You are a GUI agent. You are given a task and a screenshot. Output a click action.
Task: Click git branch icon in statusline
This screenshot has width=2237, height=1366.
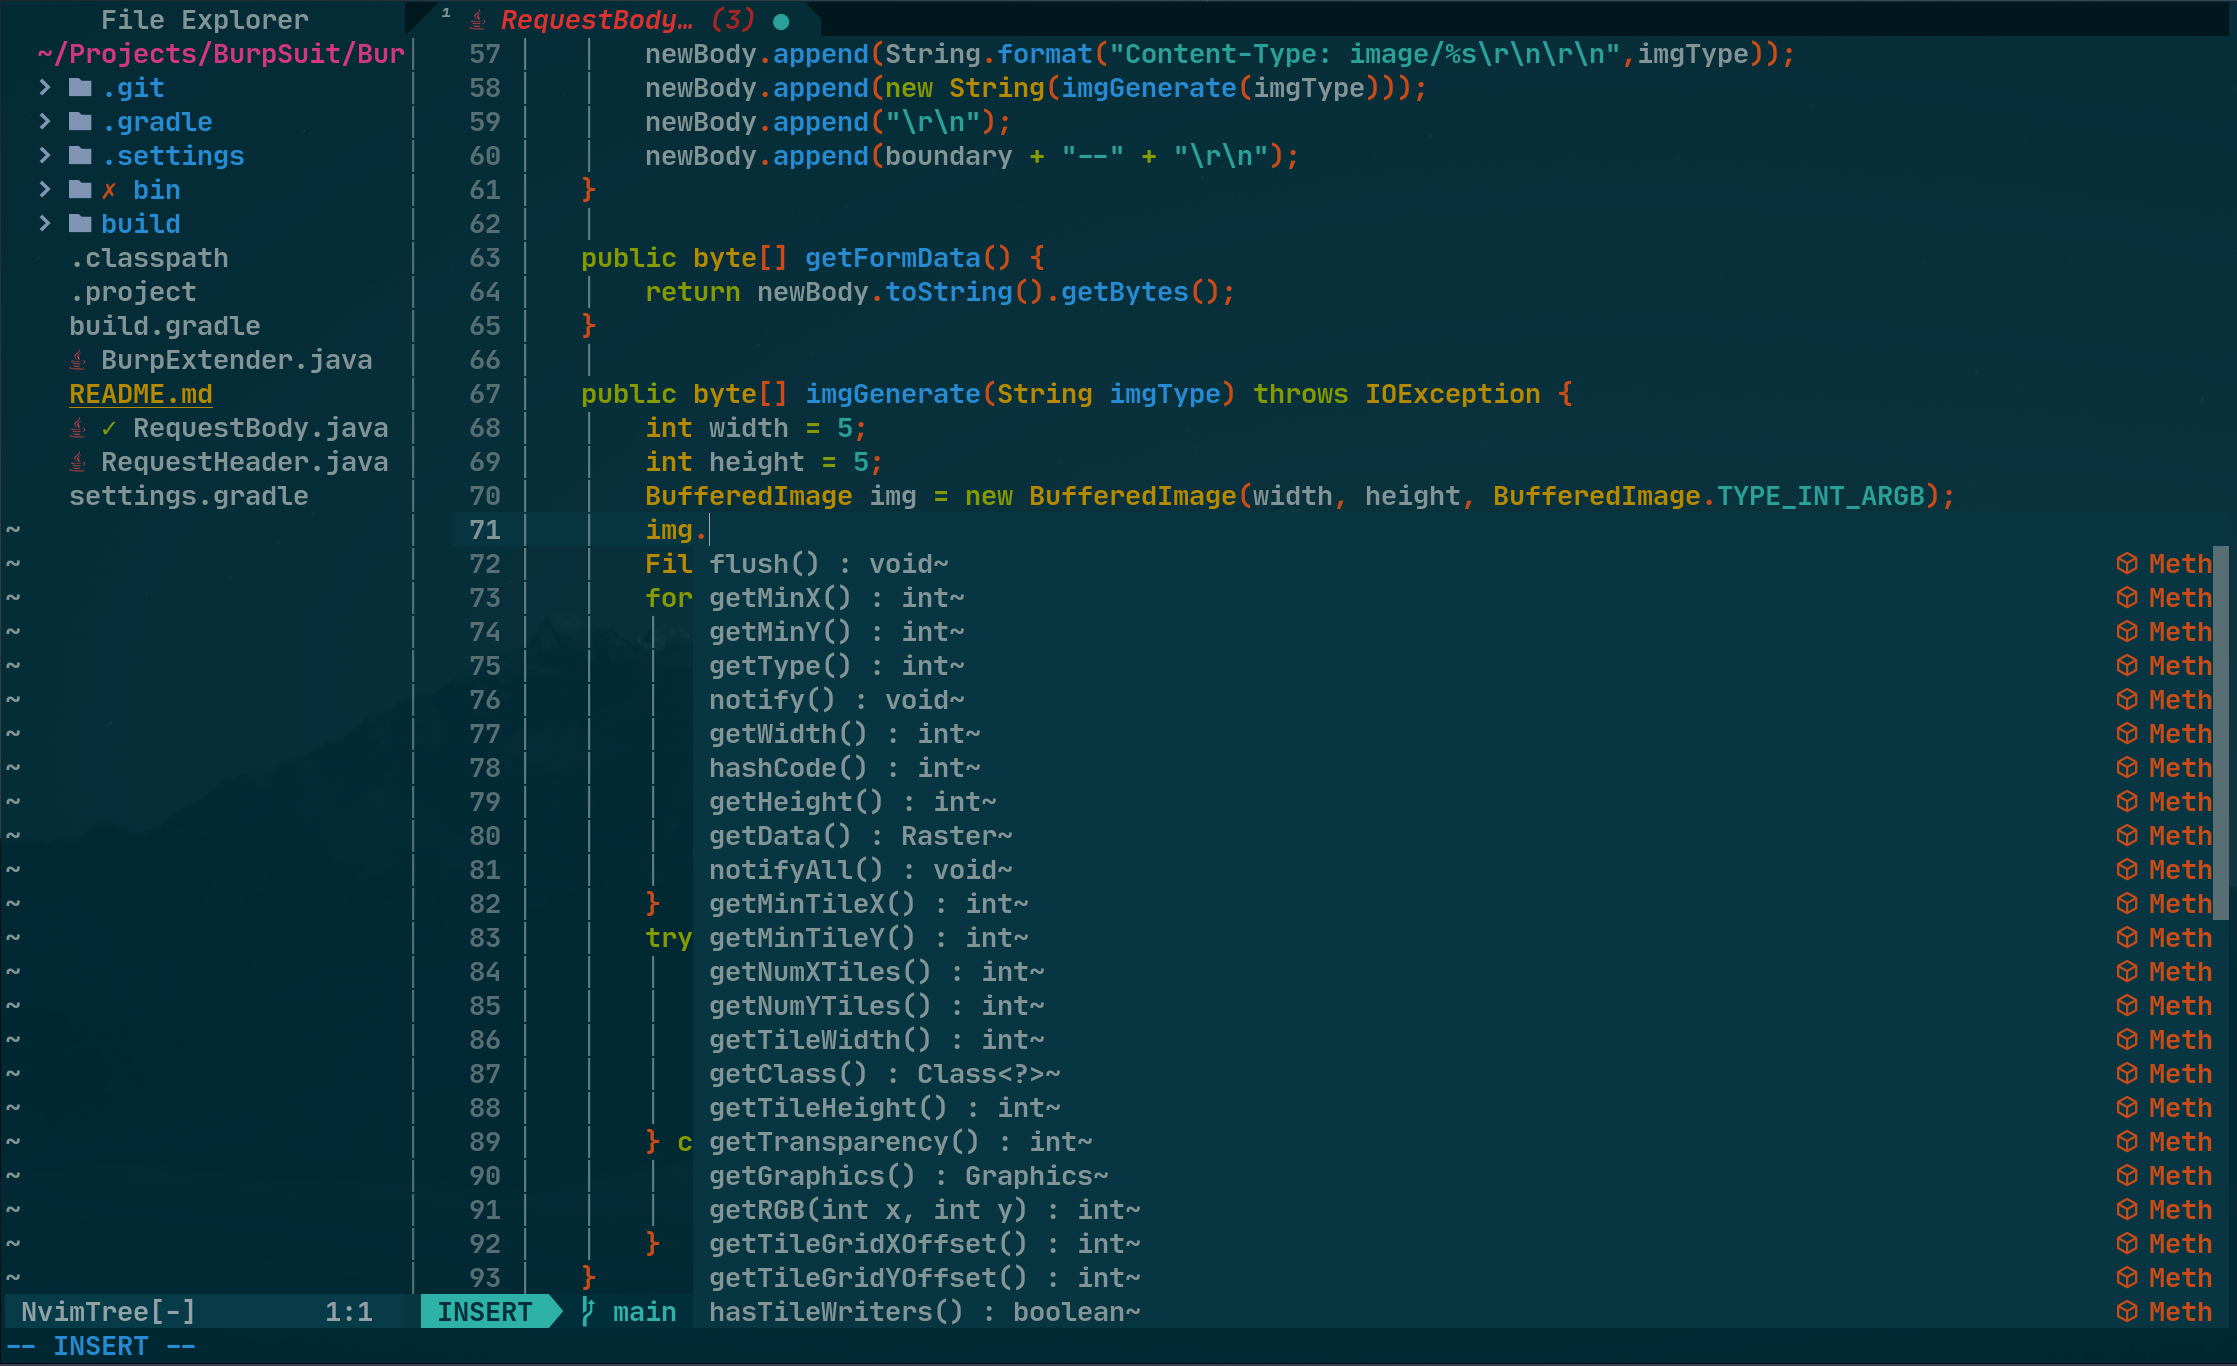(x=589, y=1311)
